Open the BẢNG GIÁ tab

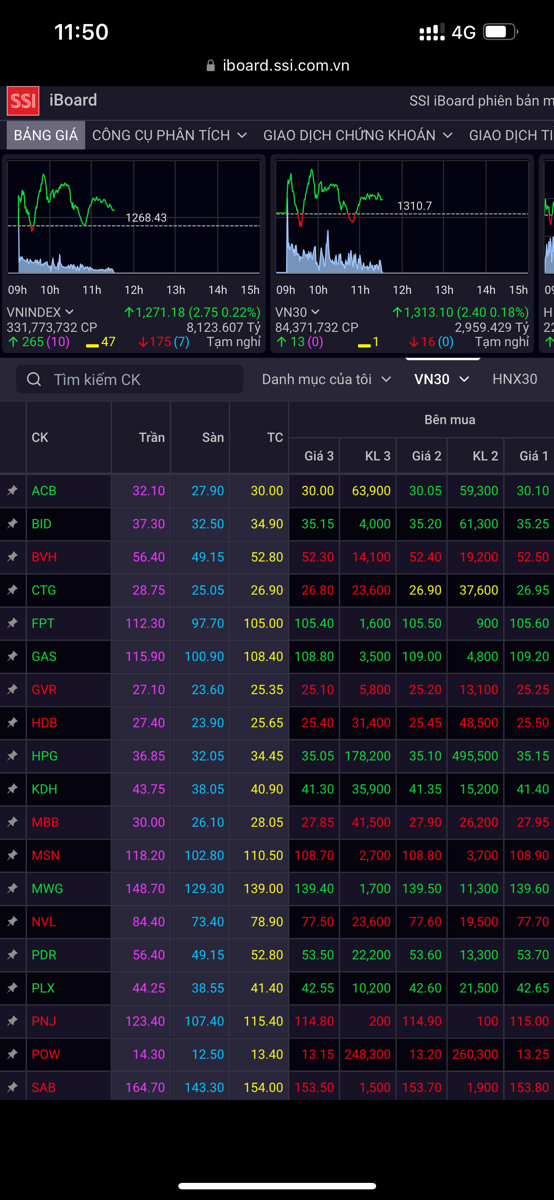point(46,135)
